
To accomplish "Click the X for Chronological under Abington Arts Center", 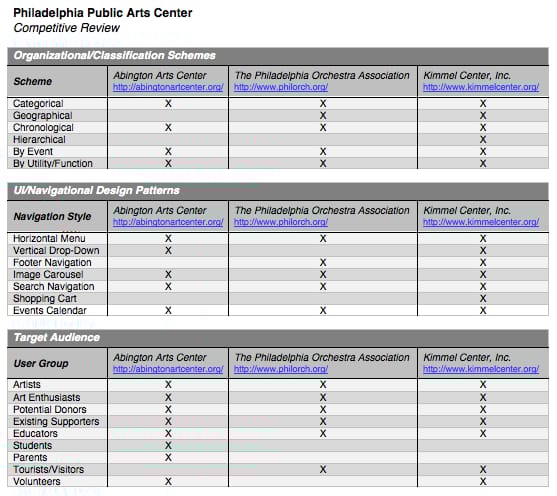I will point(168,128).
